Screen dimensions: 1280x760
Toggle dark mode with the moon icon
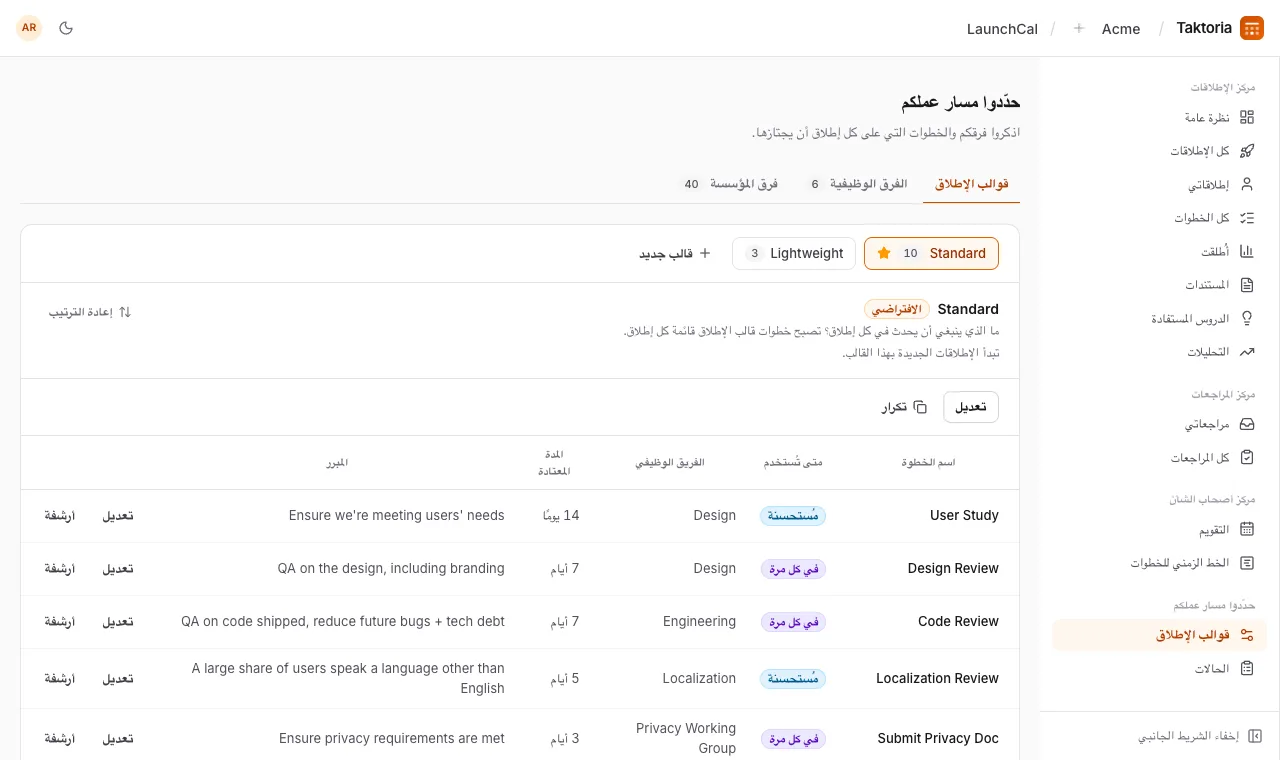point(66,28)
